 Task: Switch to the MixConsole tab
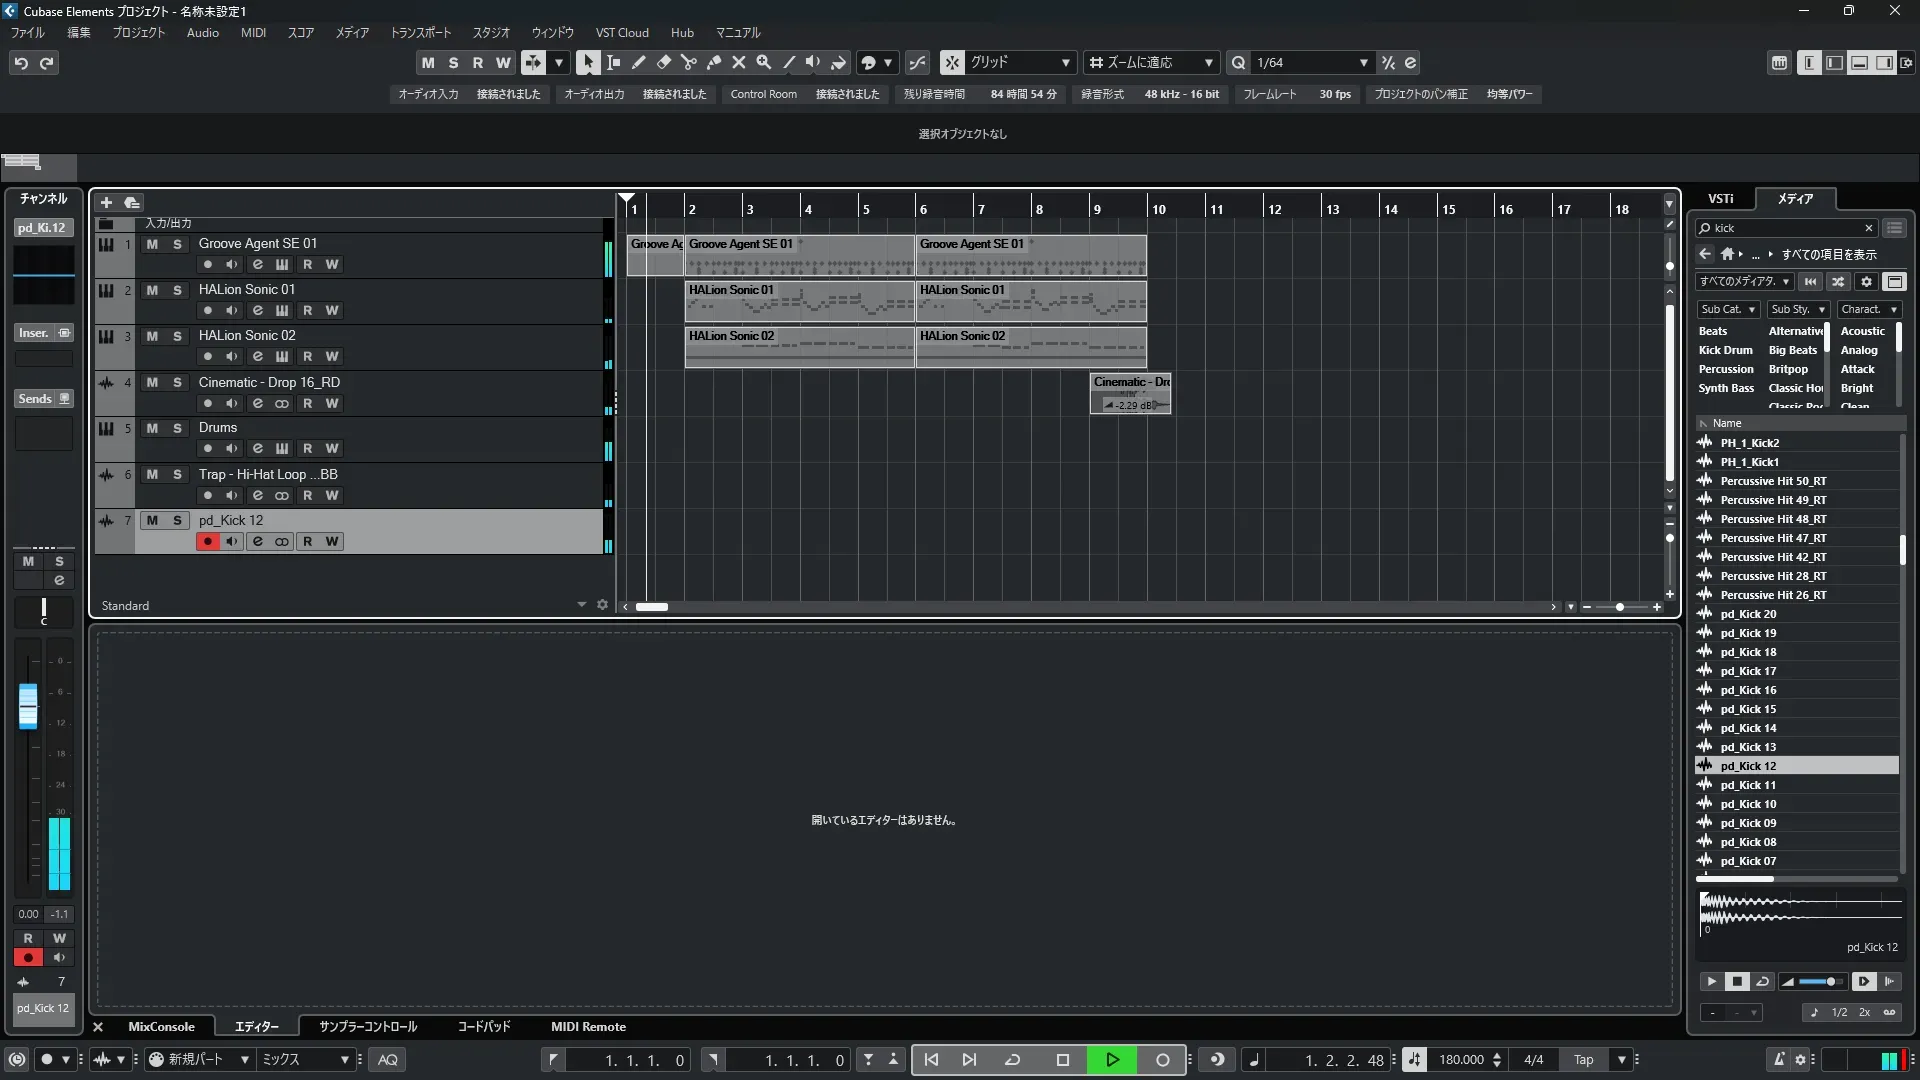click(x=161, y=1027)
